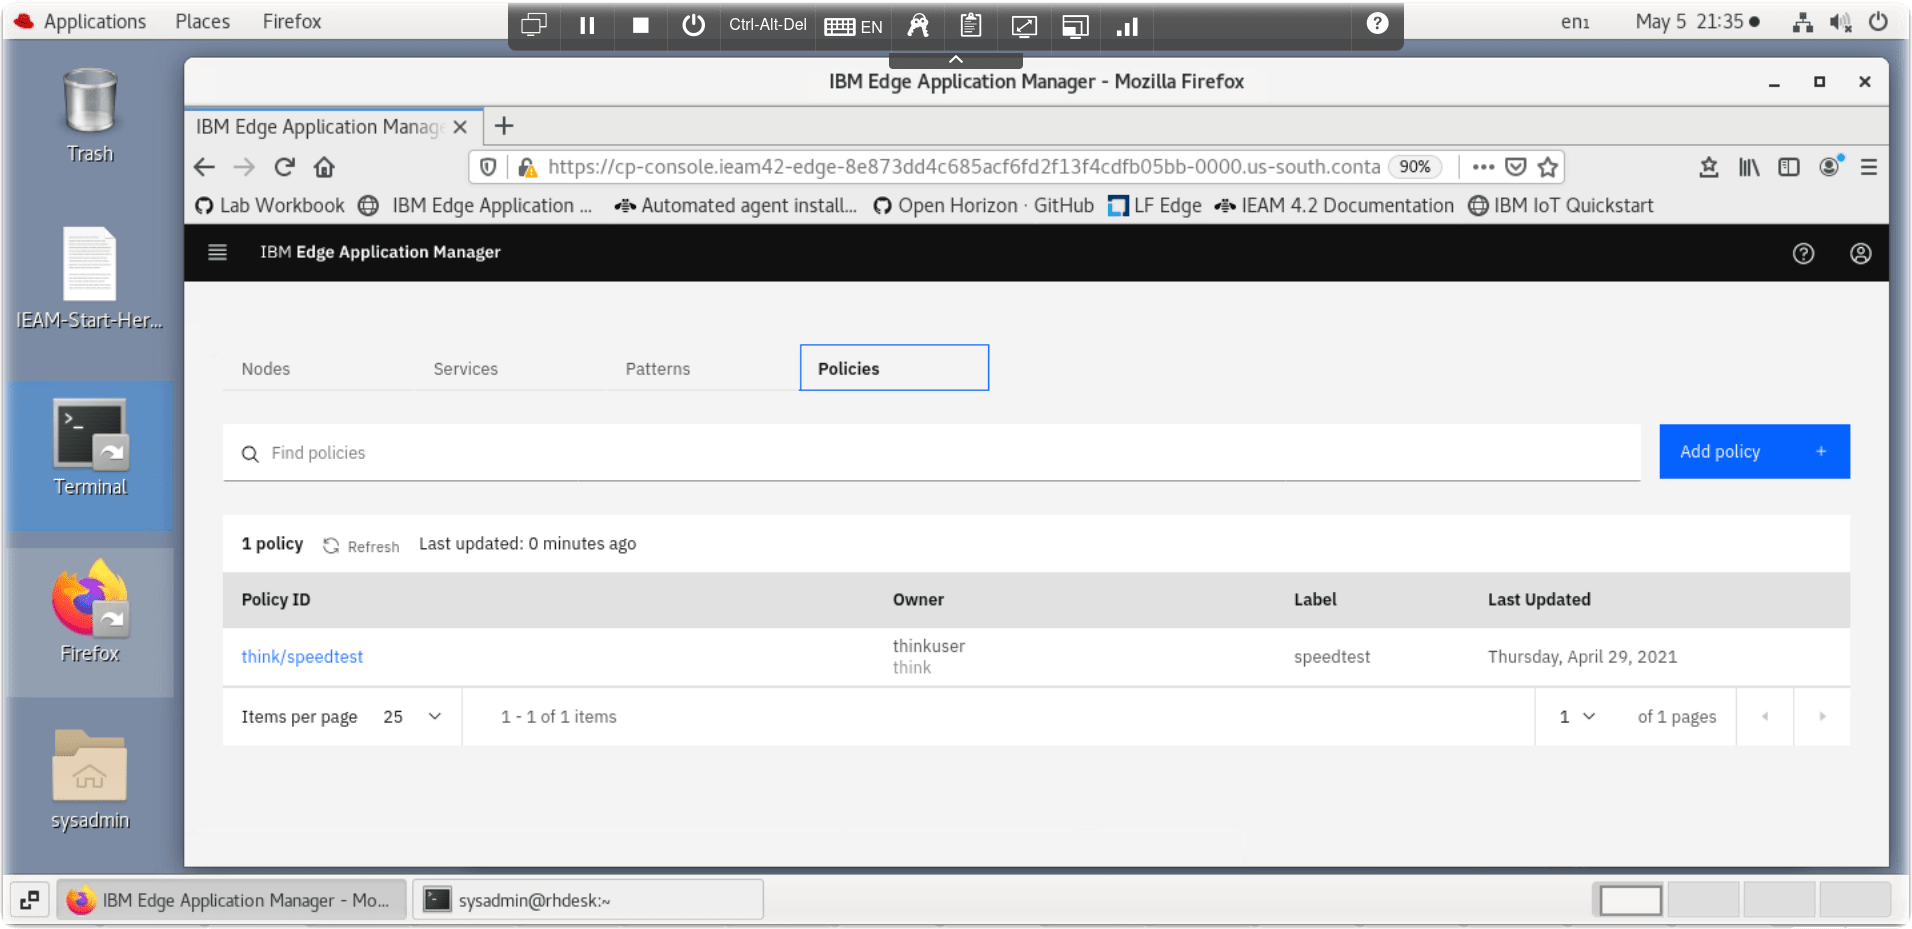Open the Firefox library icon
This screenshot has width=1912, height=929.
1748,167
